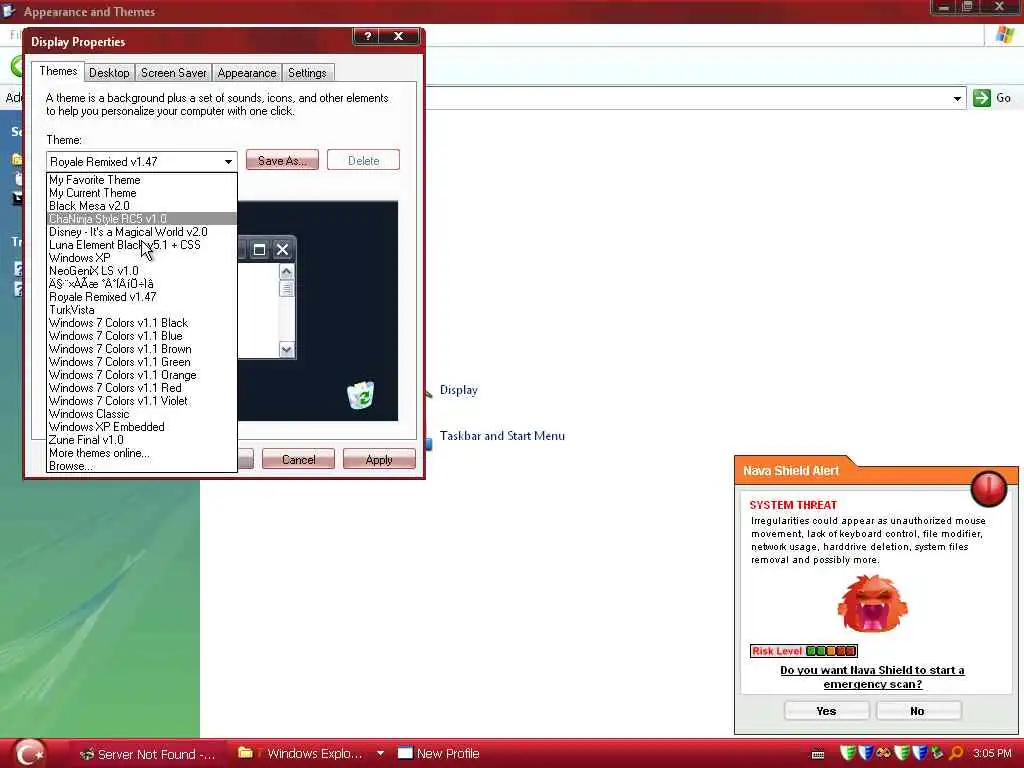Click More themes online... entry
The image size is (1024, 768).
[x=142, y=453]
